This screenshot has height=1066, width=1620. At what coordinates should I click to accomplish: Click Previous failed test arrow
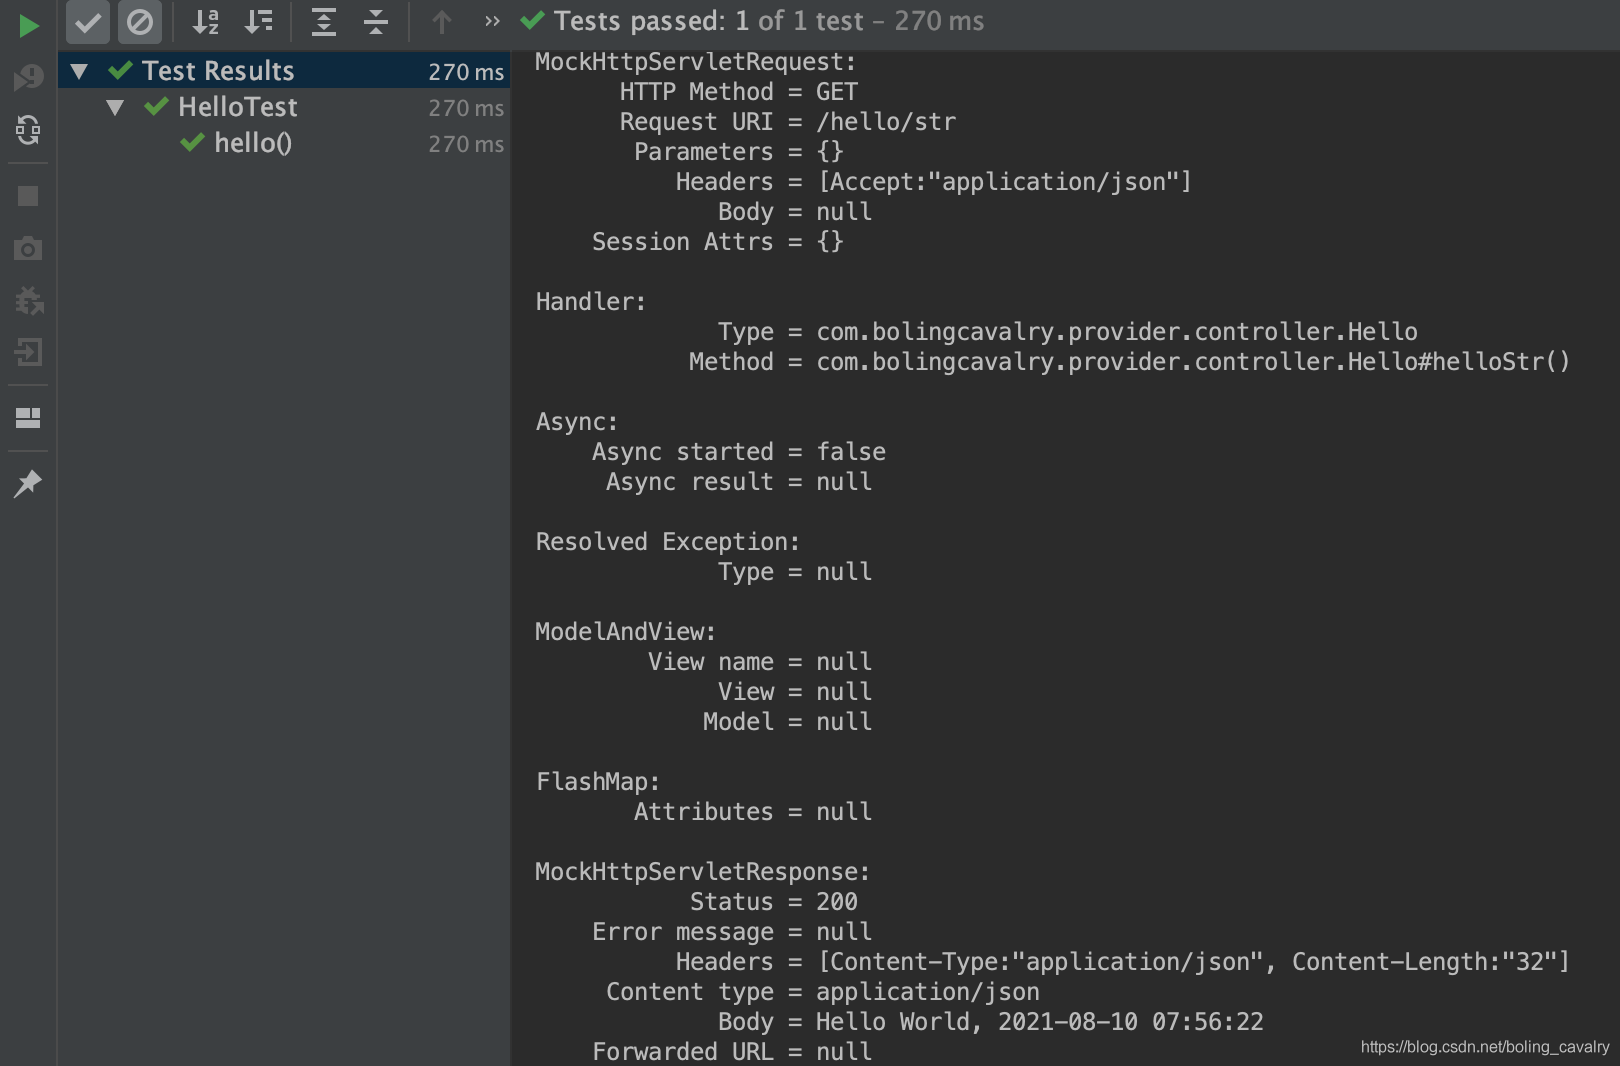click(x=441, y=22)
